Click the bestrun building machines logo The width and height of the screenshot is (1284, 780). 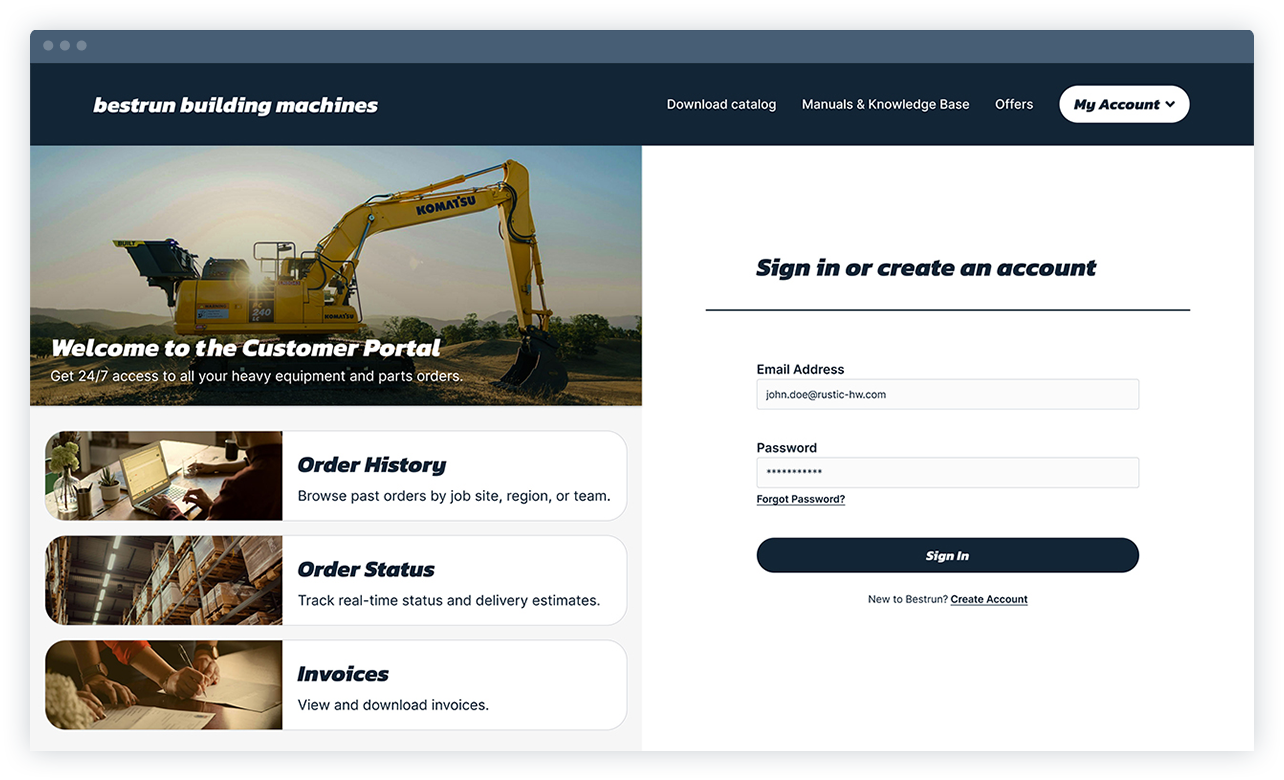click(235, 104)
